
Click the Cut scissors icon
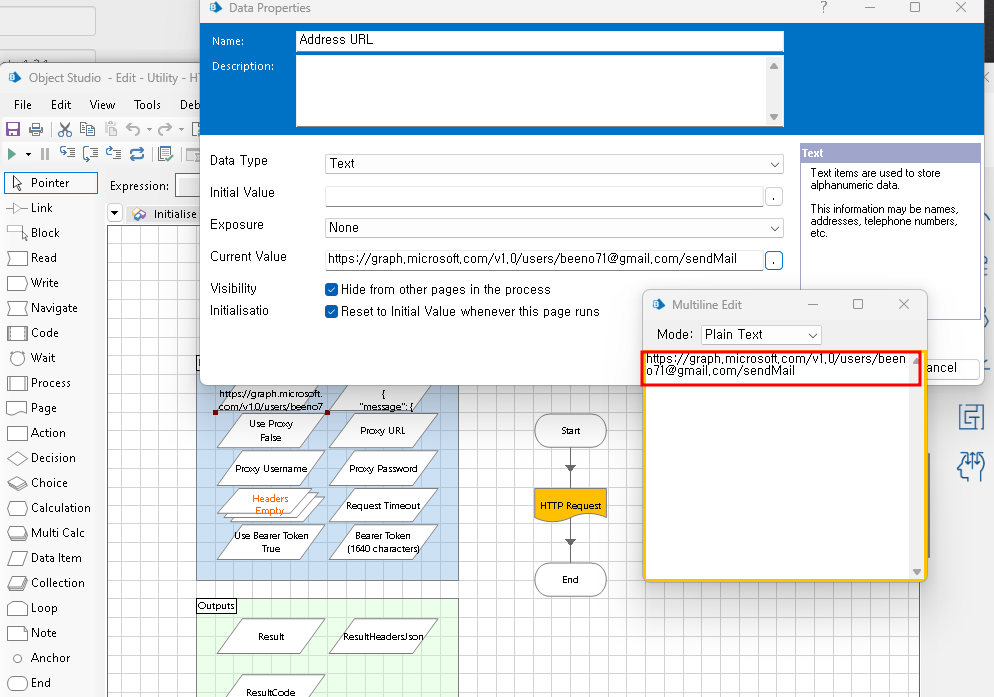[x=65, y=129]
